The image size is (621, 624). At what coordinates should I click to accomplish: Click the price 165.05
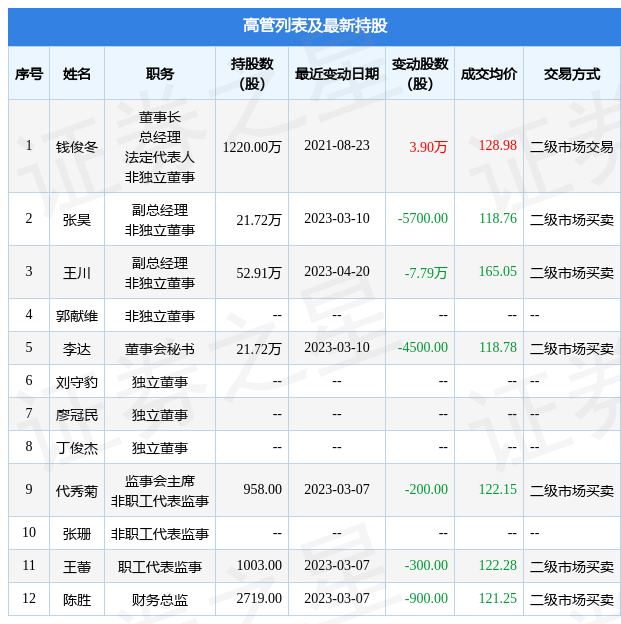point(498,271)
